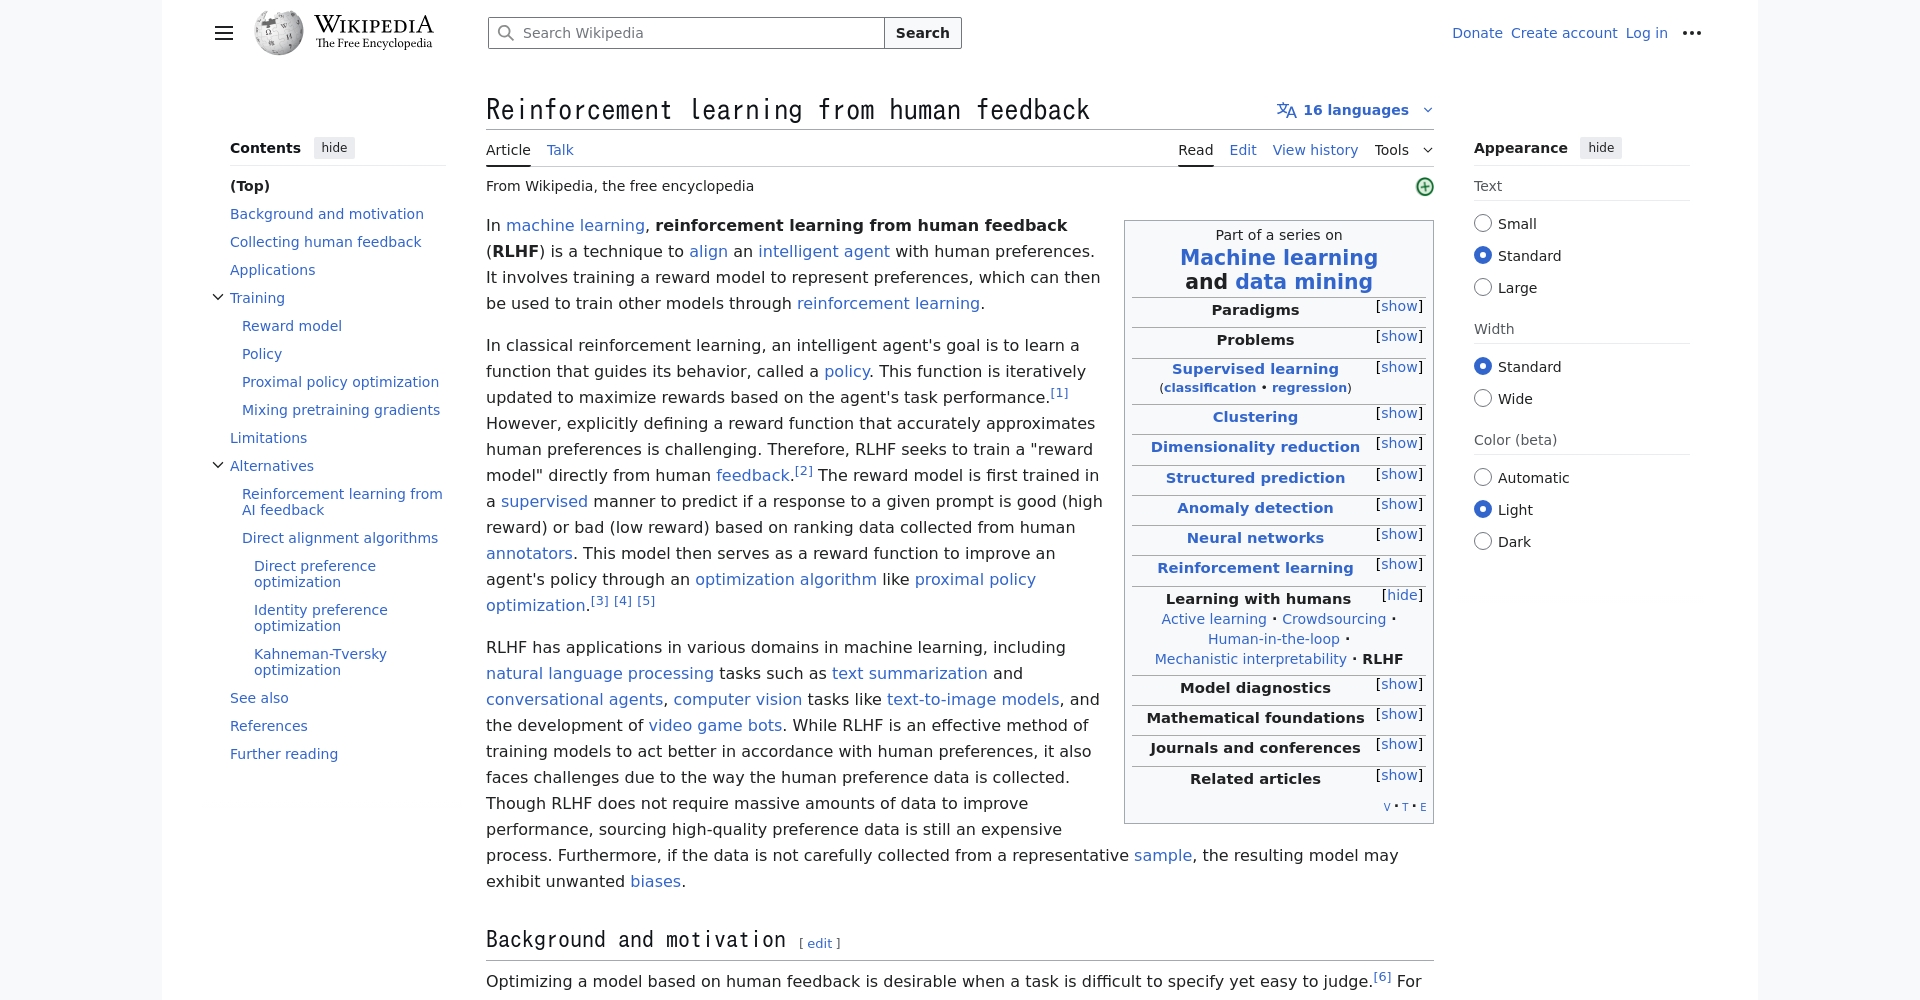Viewport: 1920px width, 1000px height.
Task: Open the intelligent agent link
Action: 823,252
